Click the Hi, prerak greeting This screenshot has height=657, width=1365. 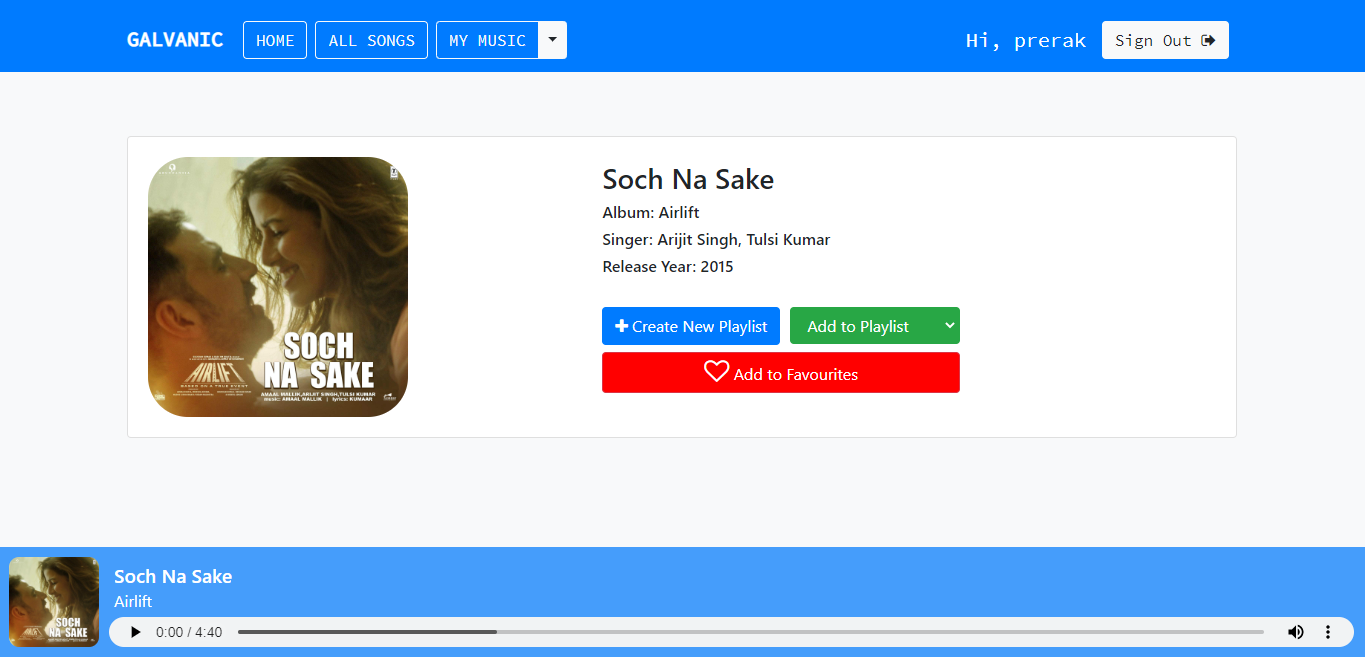pyautogui.click(x=1026, y=41)
